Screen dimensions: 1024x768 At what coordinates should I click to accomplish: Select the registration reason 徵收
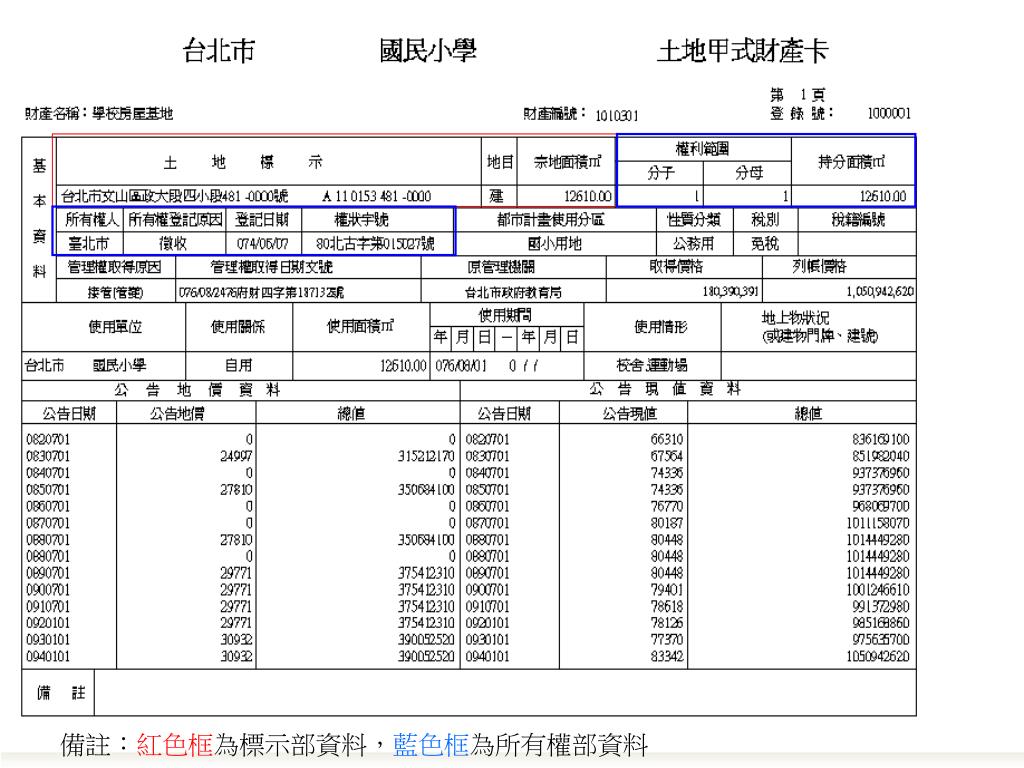coord(174,244)
